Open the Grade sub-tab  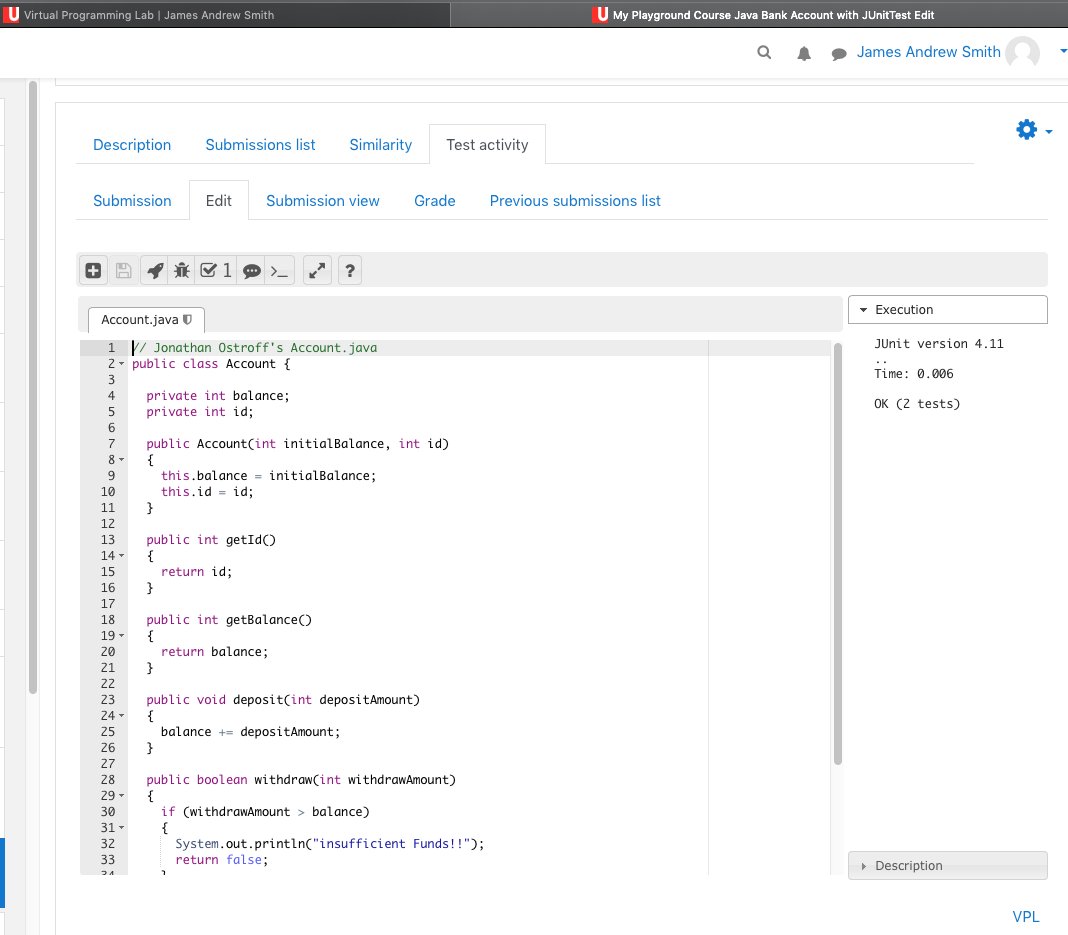pos(435,201)
